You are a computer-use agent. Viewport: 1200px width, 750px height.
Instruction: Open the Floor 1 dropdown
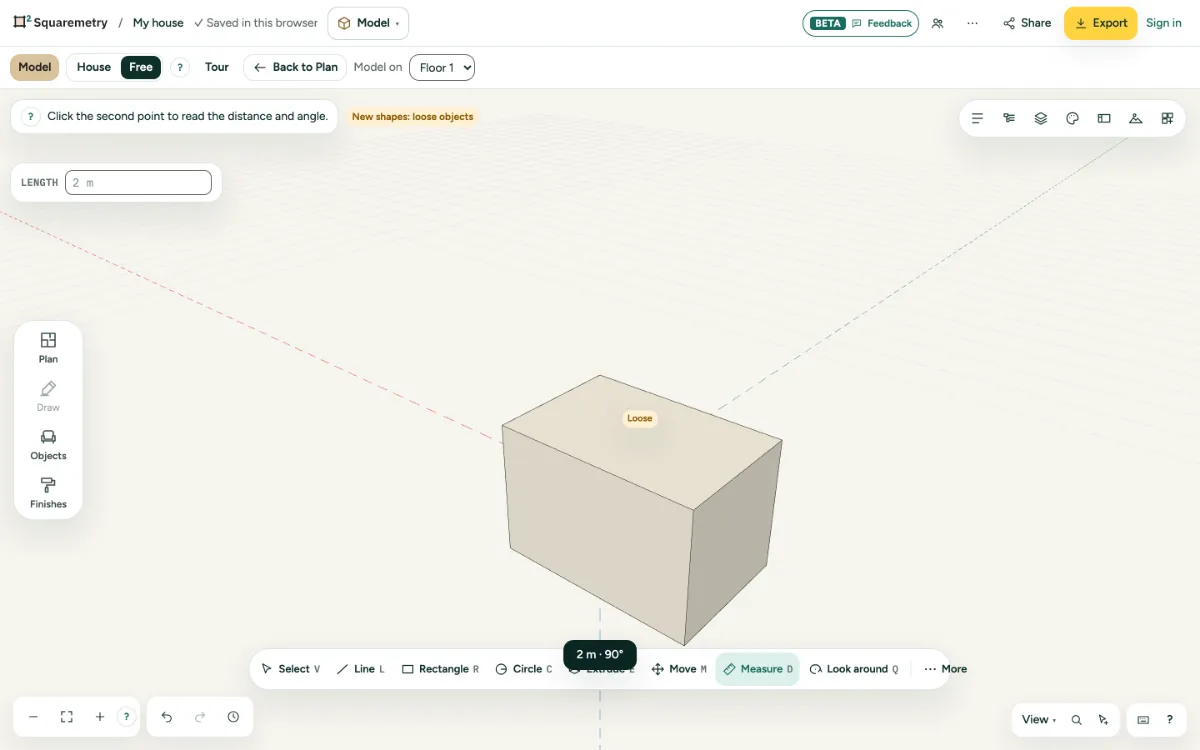pyautogui.click(x=442, y=68)
